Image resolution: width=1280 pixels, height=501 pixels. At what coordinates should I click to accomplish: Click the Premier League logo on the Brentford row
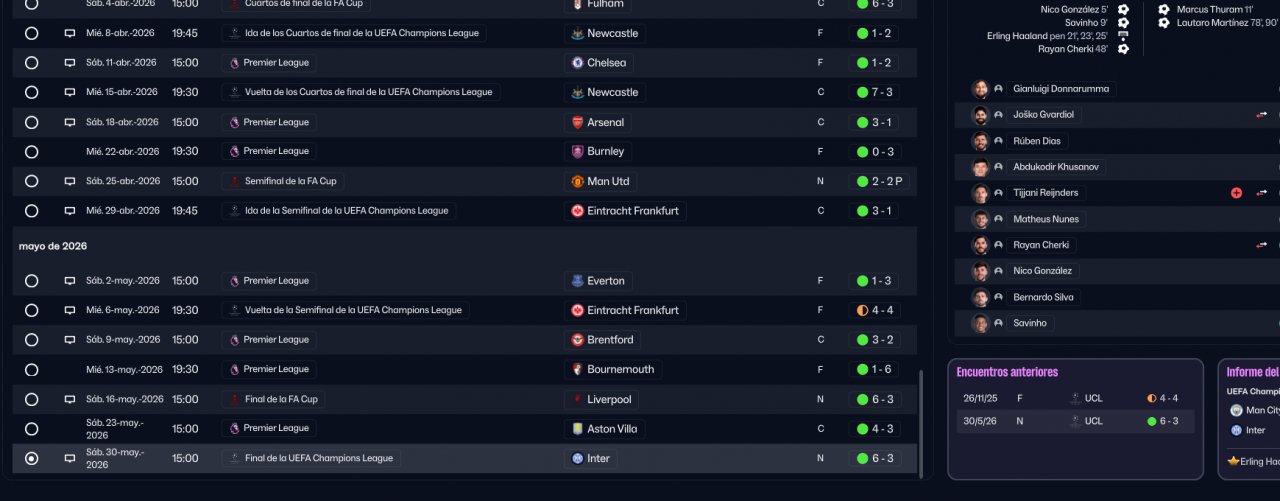[x=234, y=340]
